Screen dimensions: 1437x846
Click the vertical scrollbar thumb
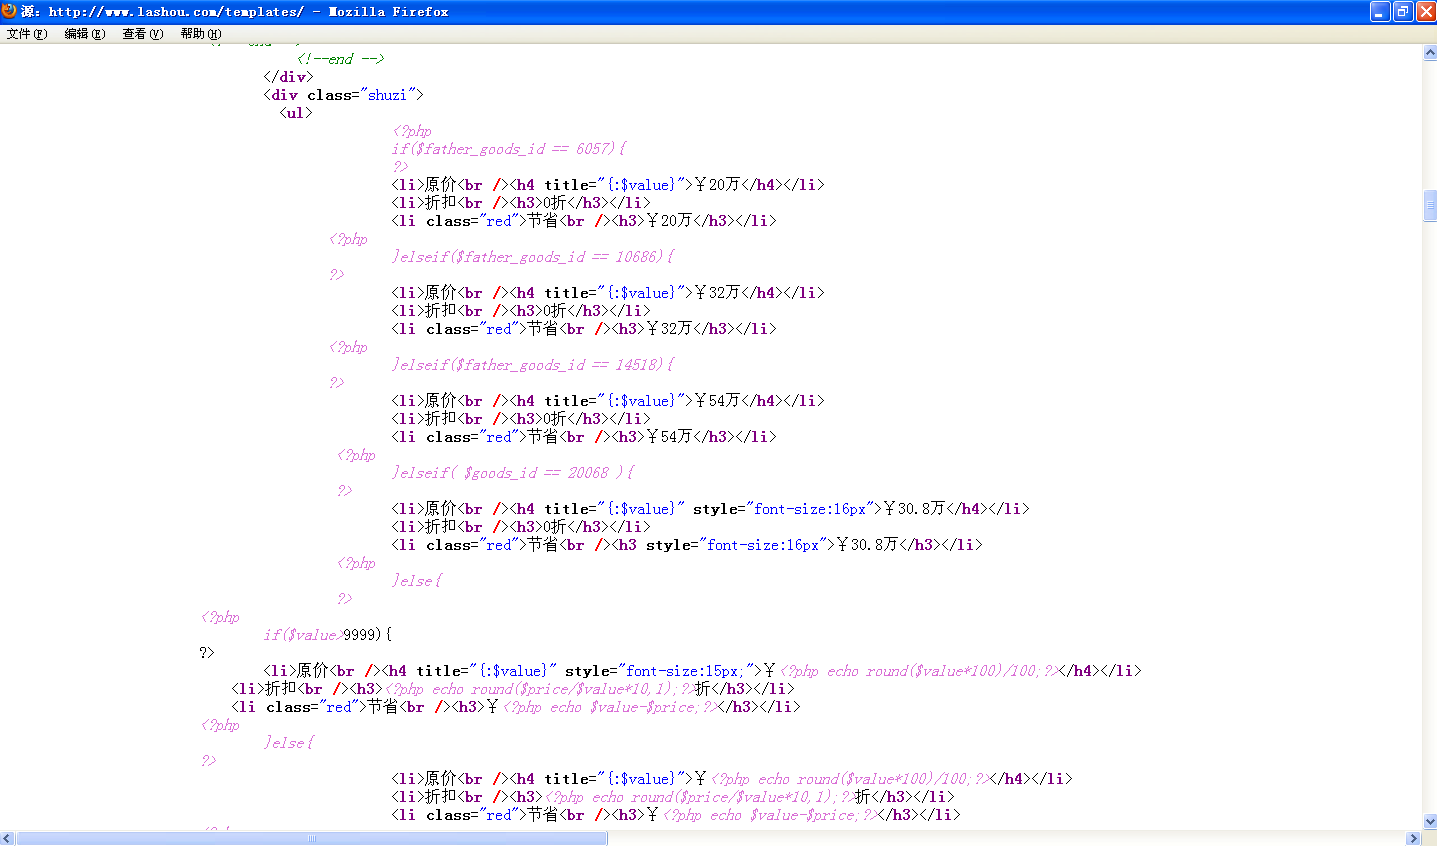pyautogui.click(x=1430, y=205)
